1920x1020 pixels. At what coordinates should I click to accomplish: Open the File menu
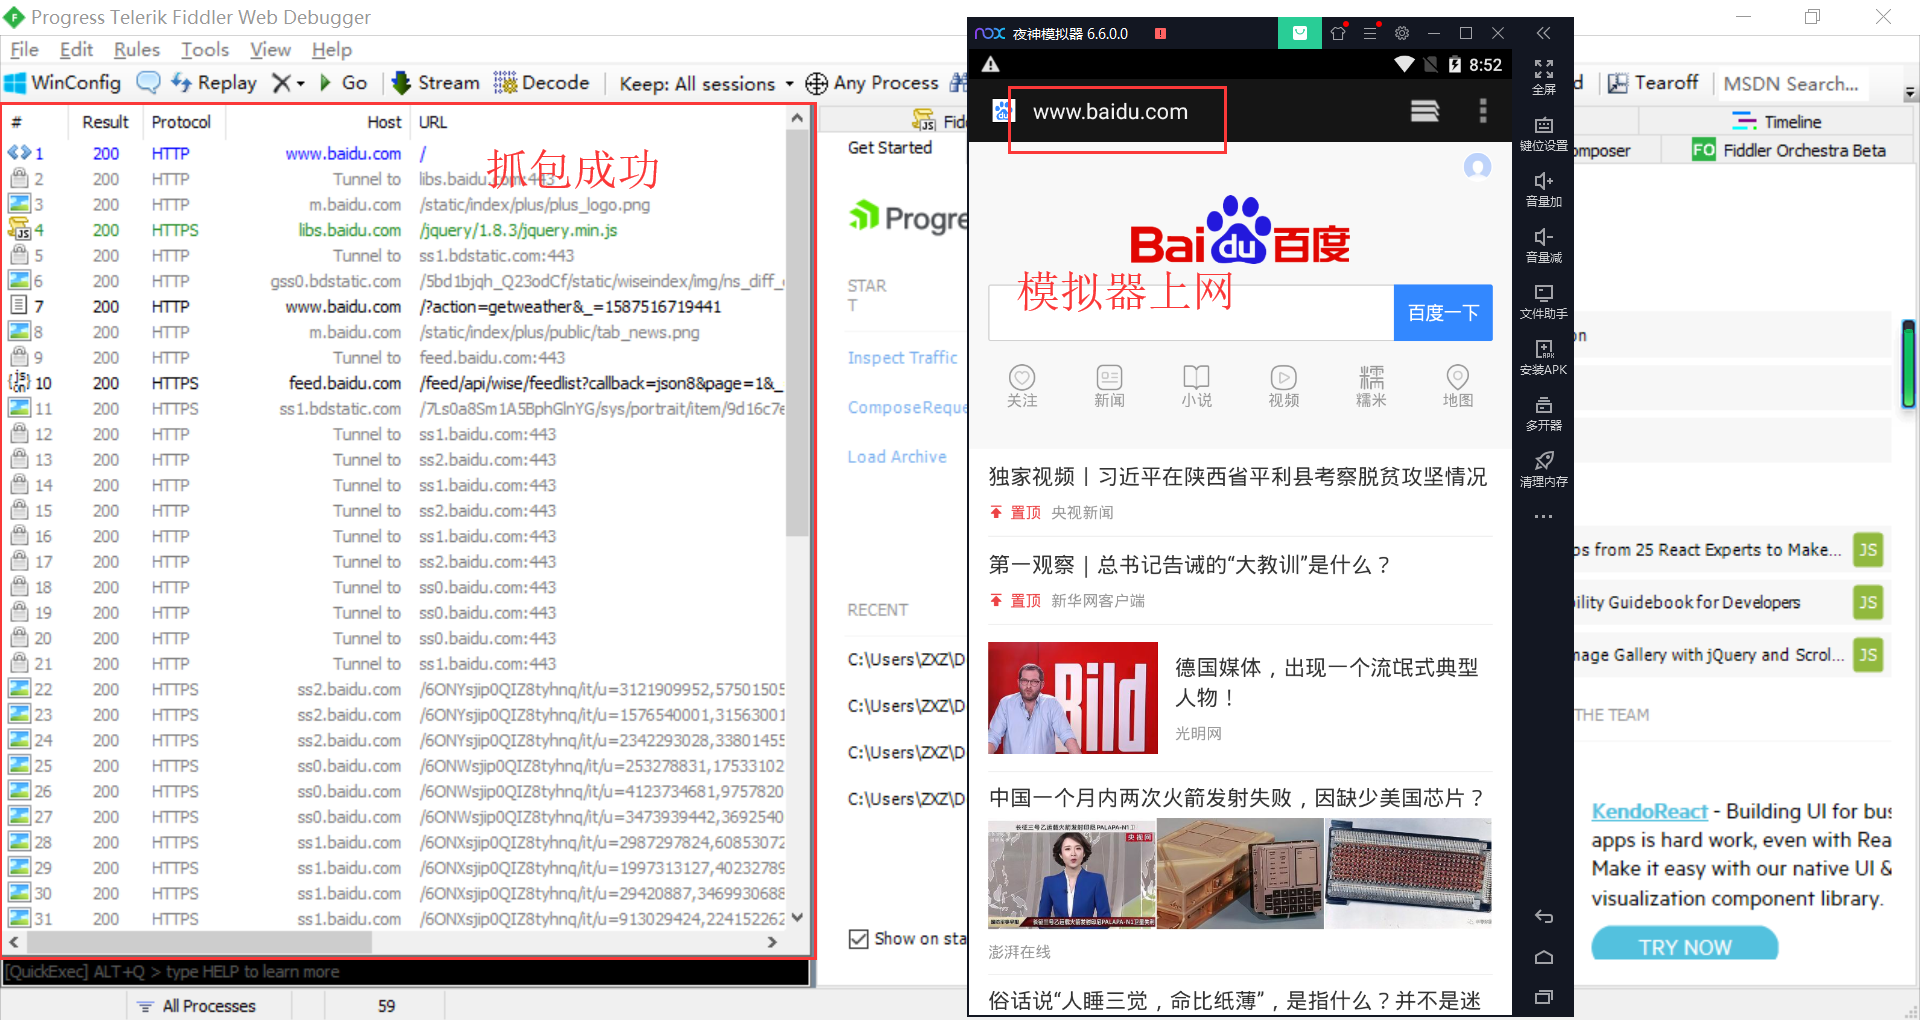tap(24, 49)
